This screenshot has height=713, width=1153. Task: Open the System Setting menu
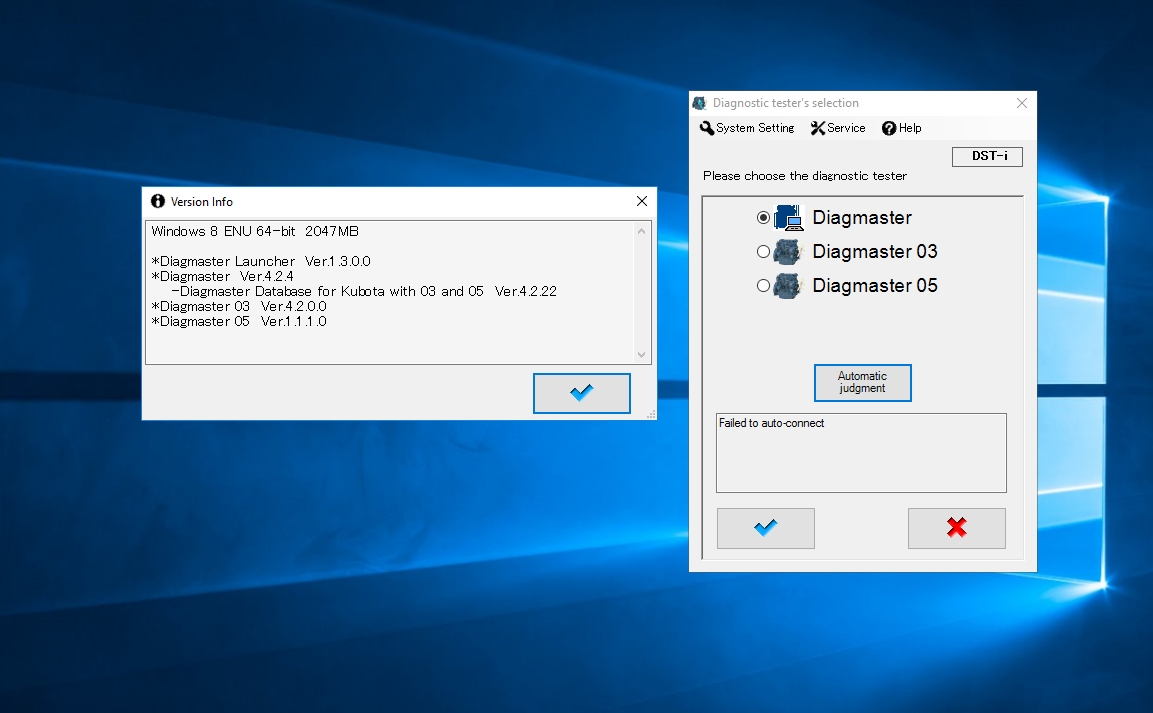click(x=755, y=128)
